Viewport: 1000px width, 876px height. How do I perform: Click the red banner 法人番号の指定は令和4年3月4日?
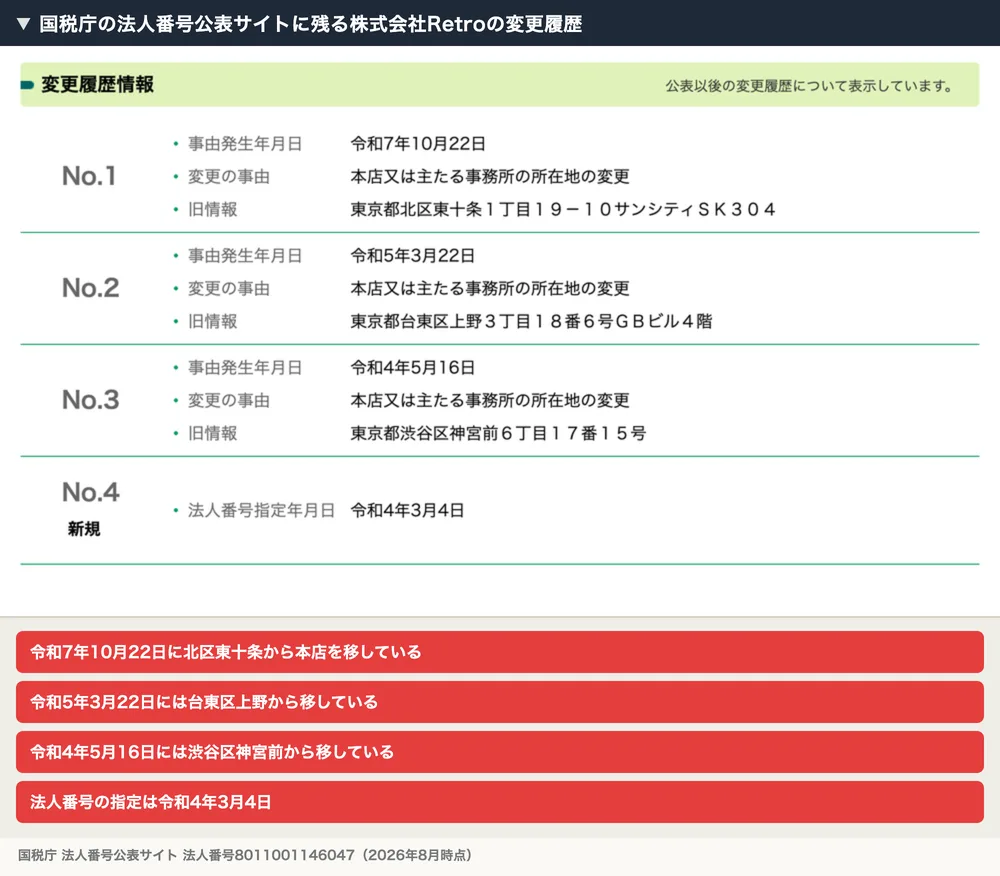(x=500, y=802)
